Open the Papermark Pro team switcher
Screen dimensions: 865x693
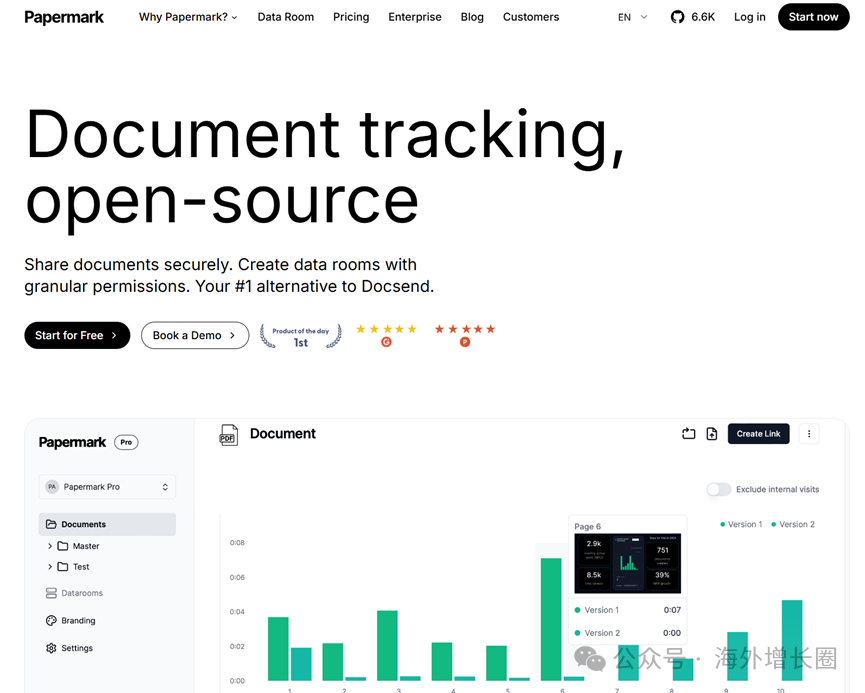click(107, 487)
